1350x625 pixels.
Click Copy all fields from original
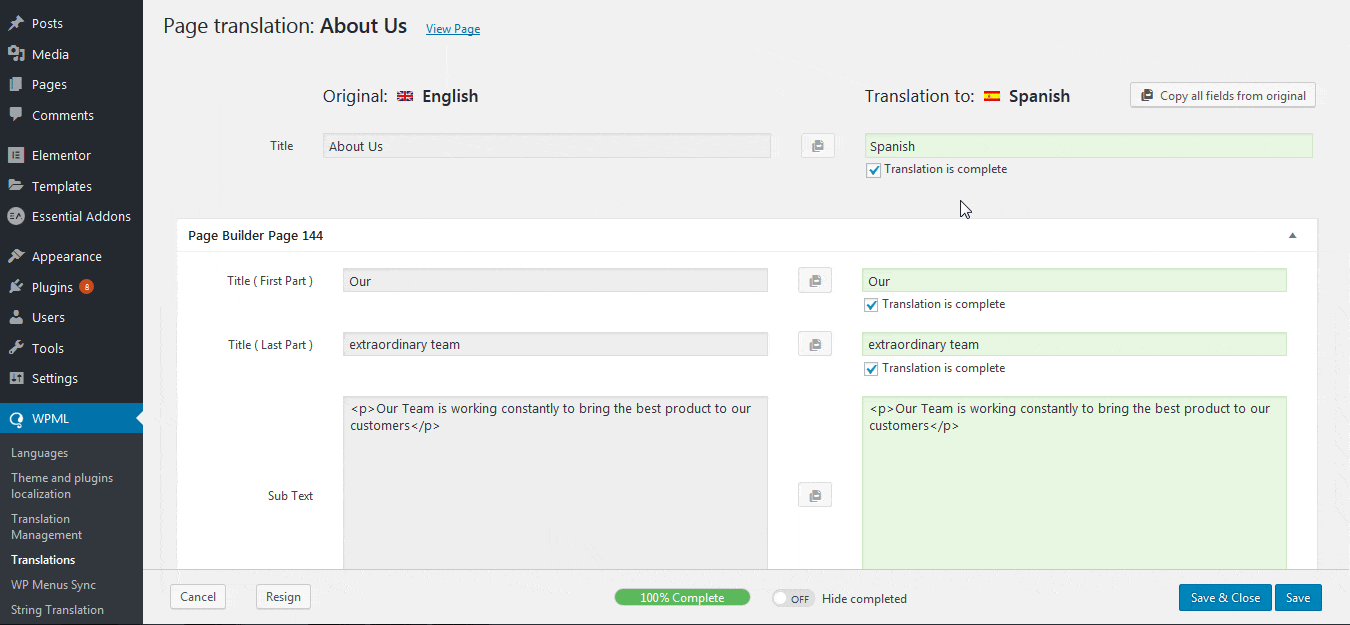(1223, 96)
